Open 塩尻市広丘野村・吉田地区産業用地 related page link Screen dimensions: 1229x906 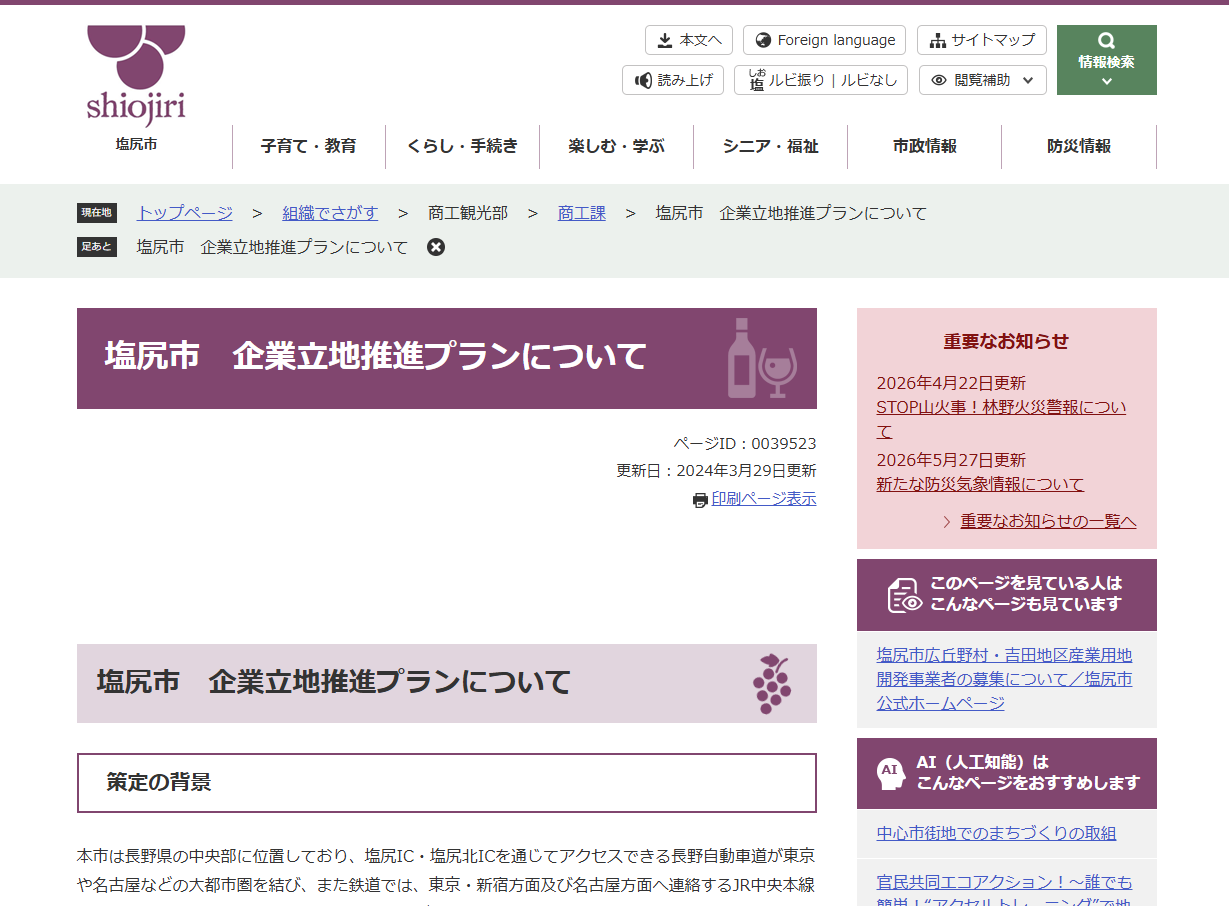point(1004,680)
